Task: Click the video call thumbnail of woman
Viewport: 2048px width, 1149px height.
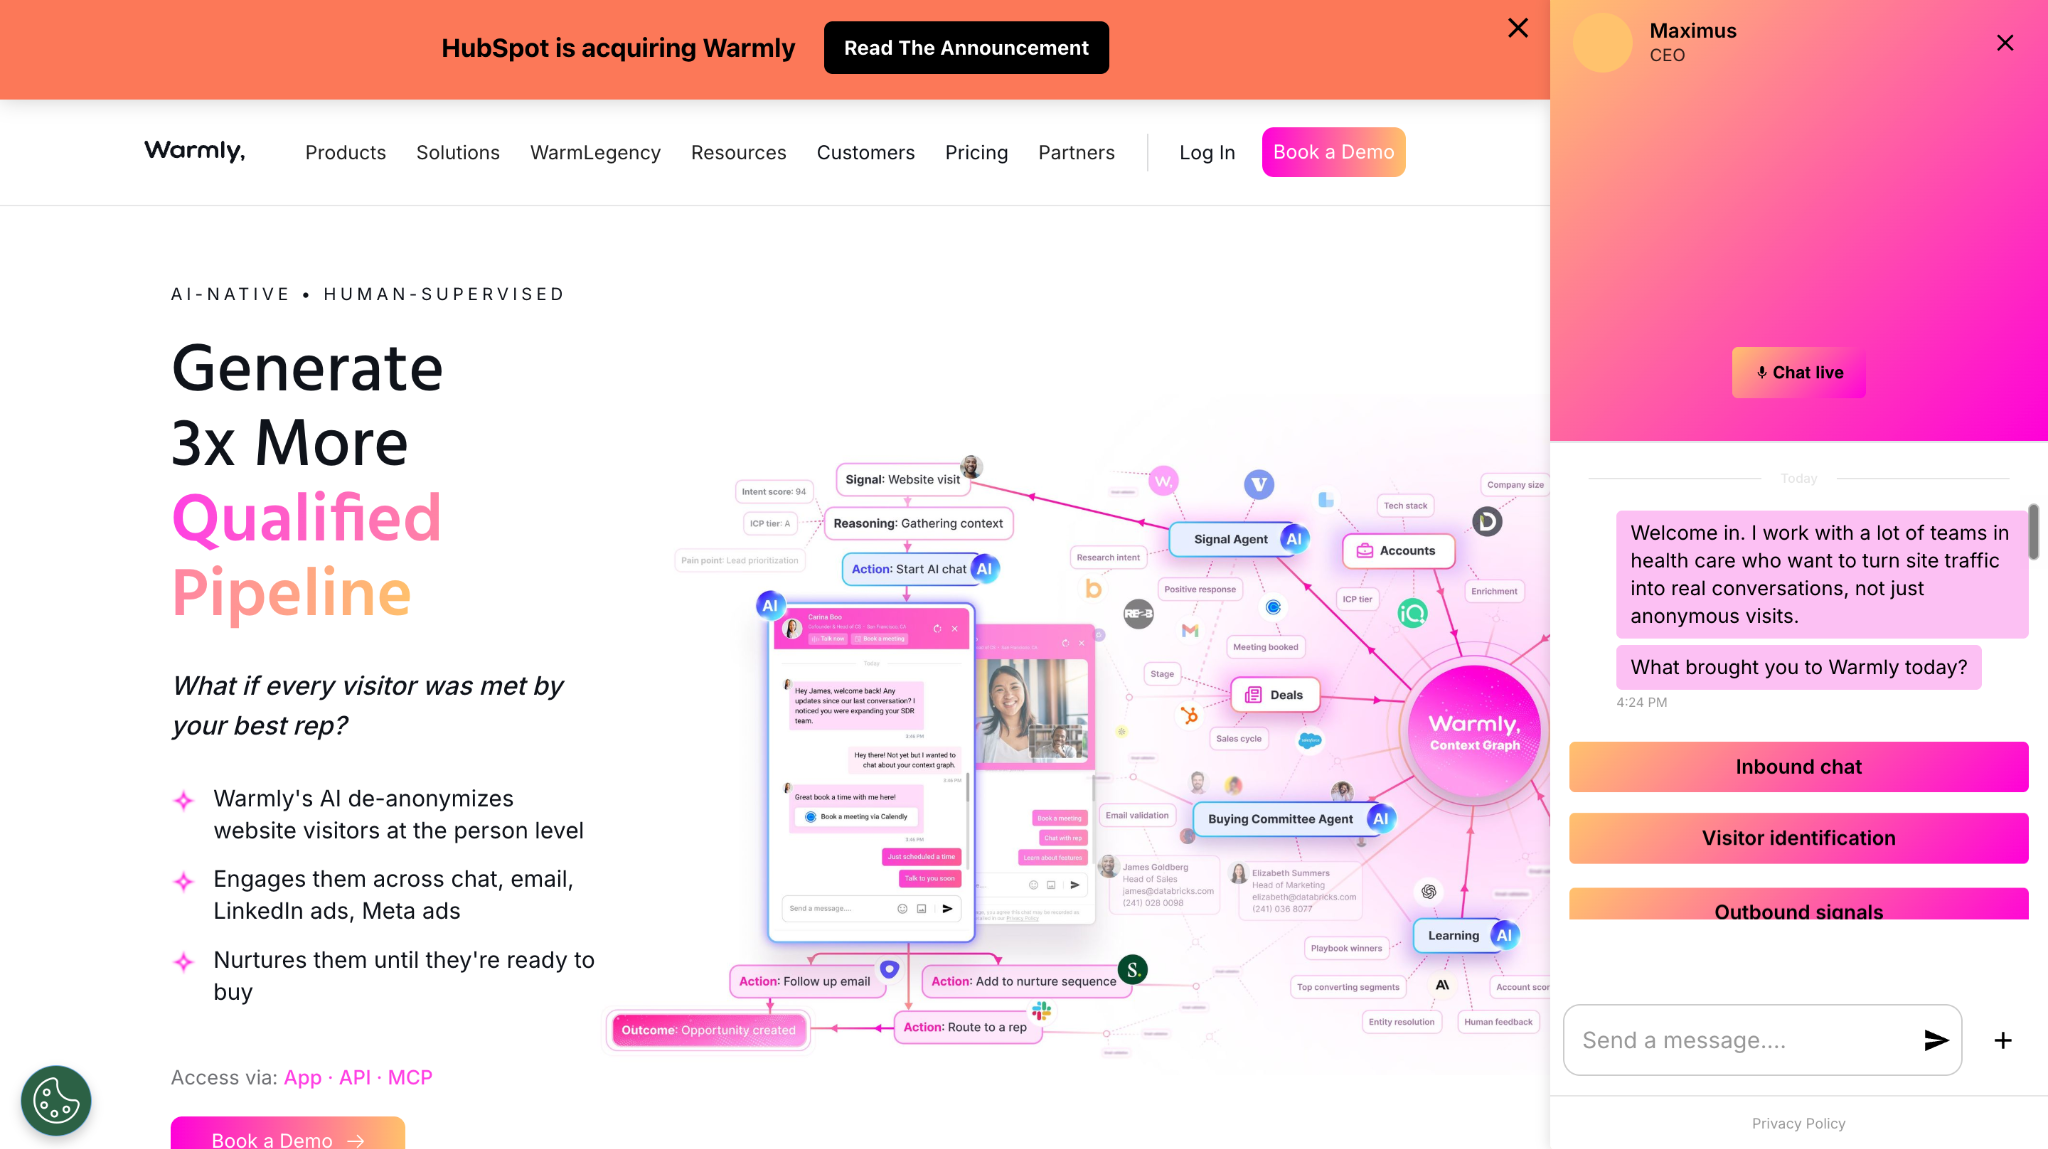Action: [1031, 709]
